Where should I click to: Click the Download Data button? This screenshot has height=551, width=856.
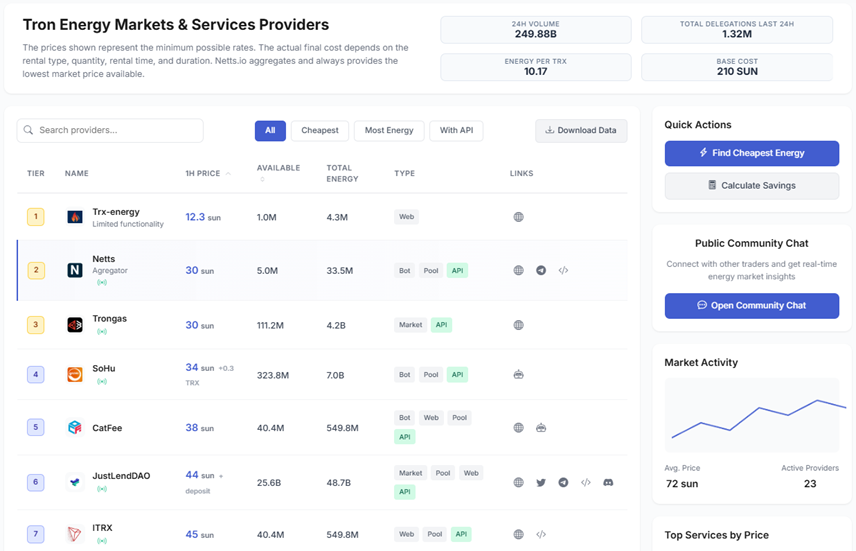(x=581, y=130)
